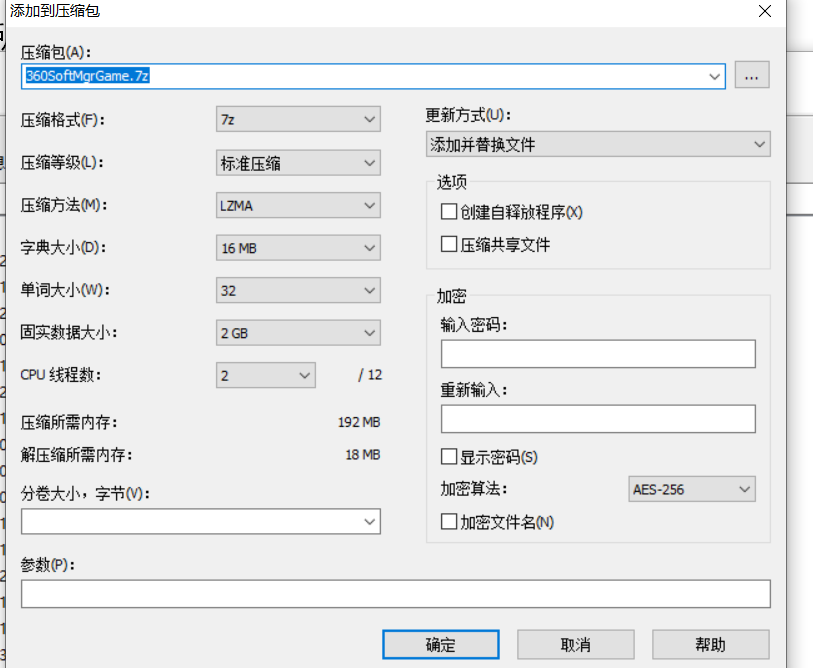Screen dimensions: 813x668
Task: Click the 18 MB decompression memory value
Action: point(362,455)
